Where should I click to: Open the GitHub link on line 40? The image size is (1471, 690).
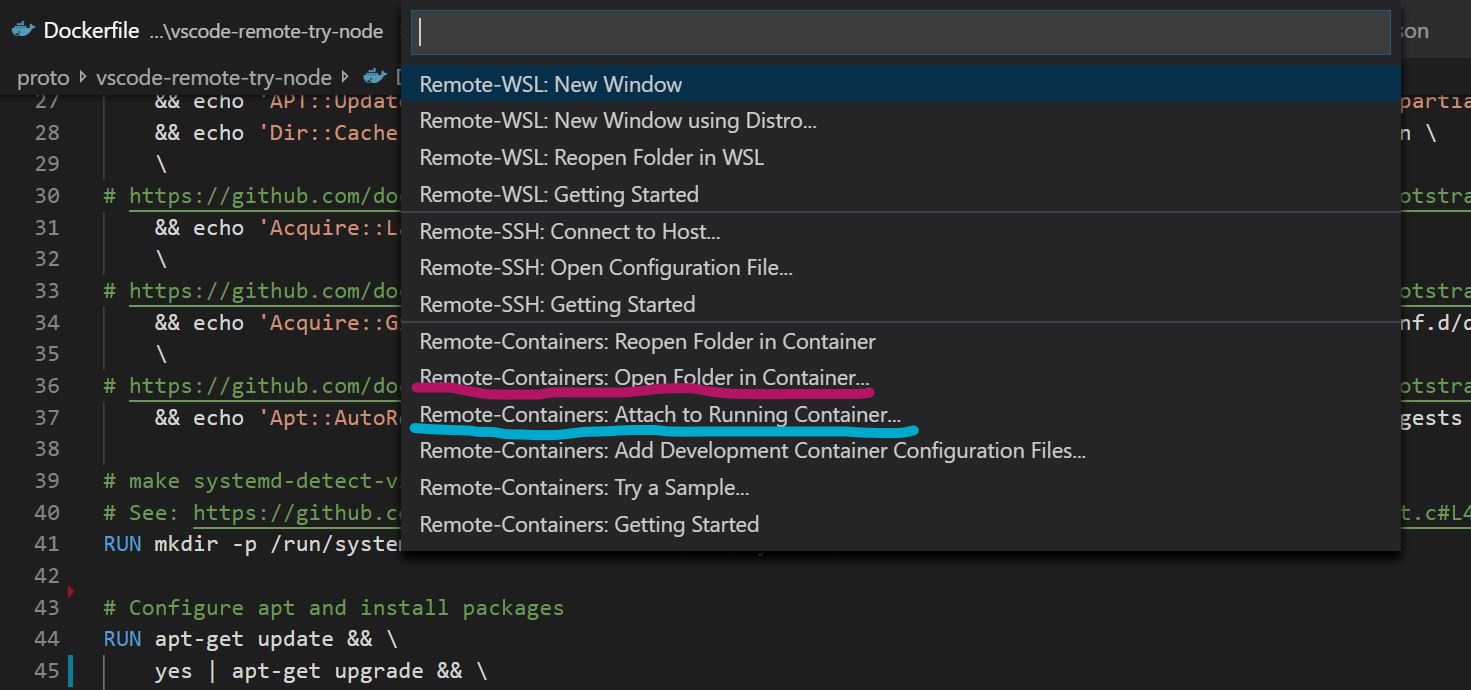(297, 513)
